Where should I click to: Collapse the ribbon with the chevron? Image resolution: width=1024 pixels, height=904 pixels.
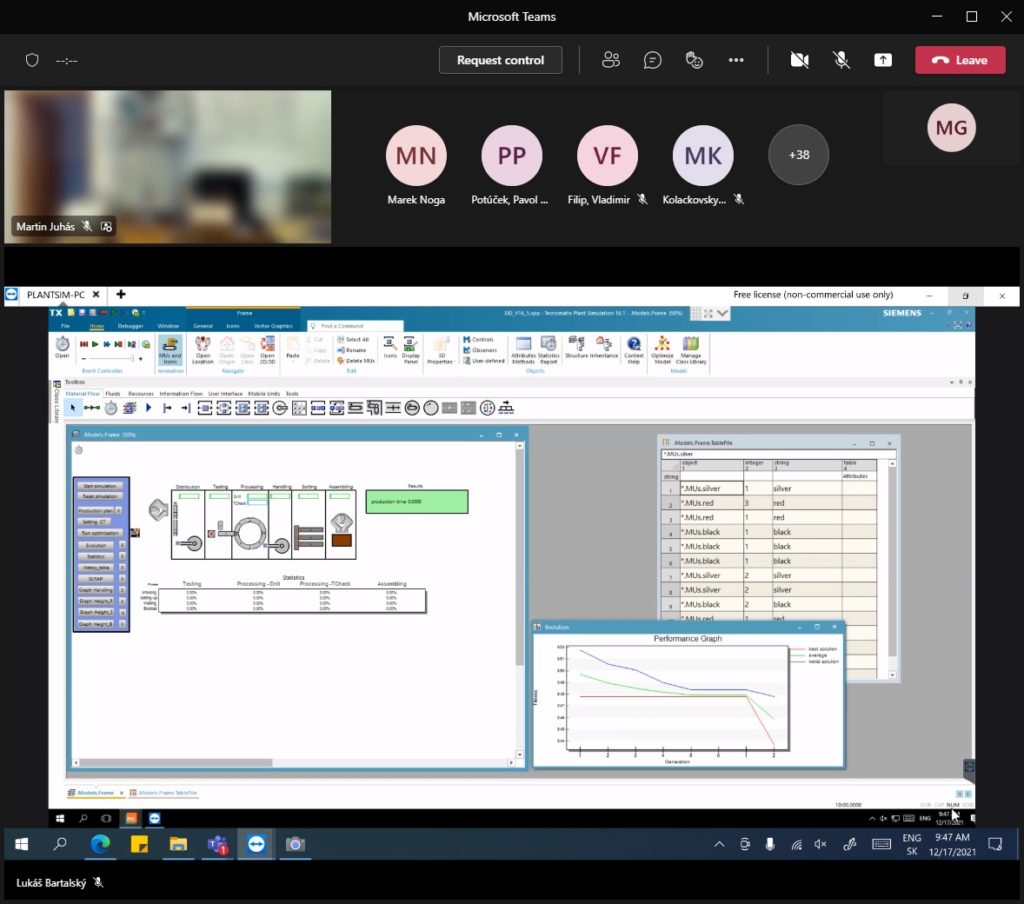722,314
